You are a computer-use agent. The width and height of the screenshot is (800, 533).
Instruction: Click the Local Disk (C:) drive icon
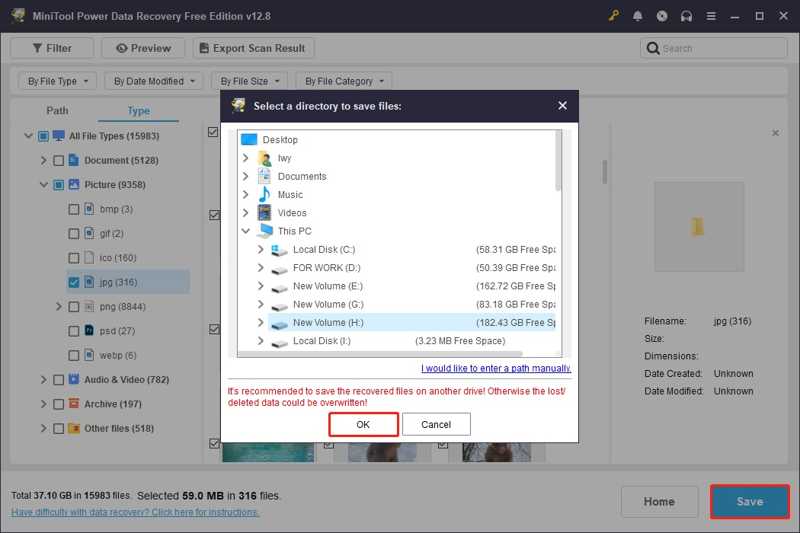(279, 249)
